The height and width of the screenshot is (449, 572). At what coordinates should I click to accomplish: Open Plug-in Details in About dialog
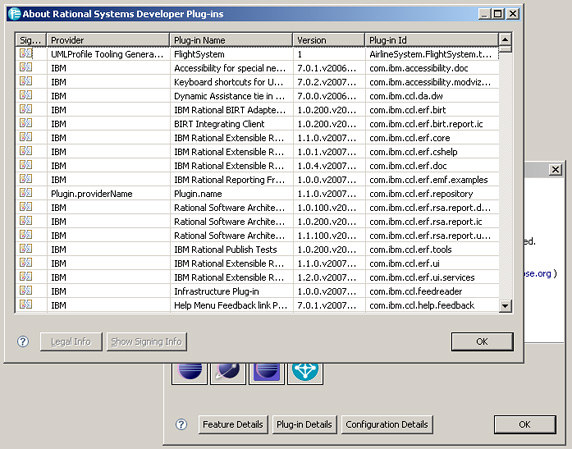[304, 425]
